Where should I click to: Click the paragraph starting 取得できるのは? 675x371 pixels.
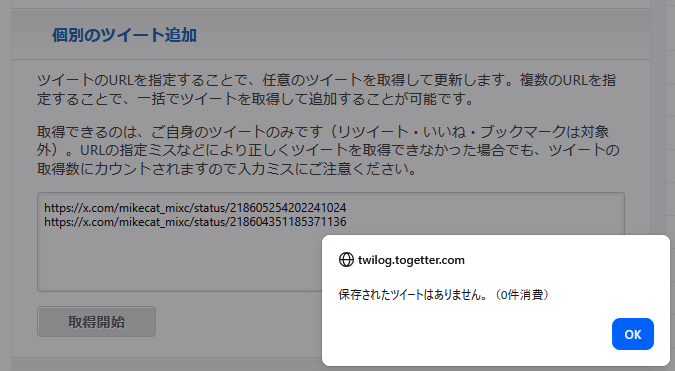click(x=328, y=150)
